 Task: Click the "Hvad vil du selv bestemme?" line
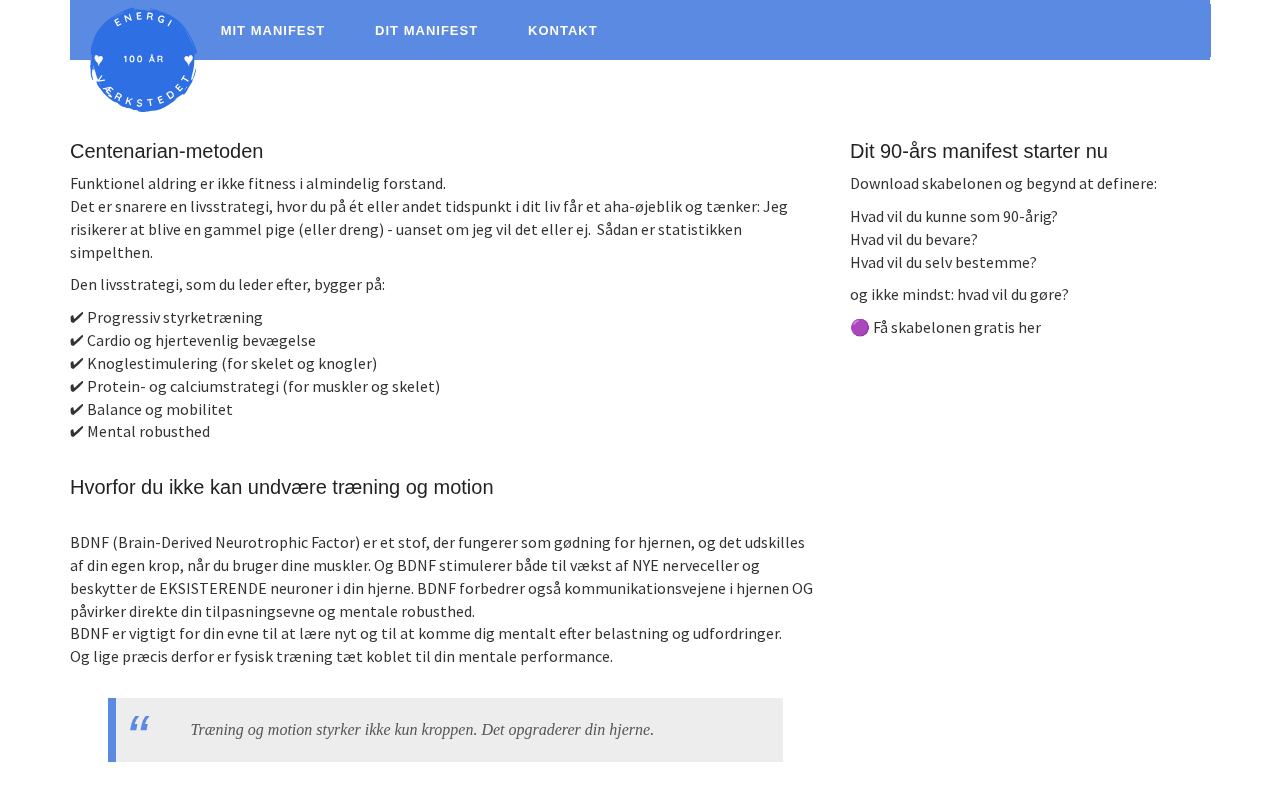point(942,263)
